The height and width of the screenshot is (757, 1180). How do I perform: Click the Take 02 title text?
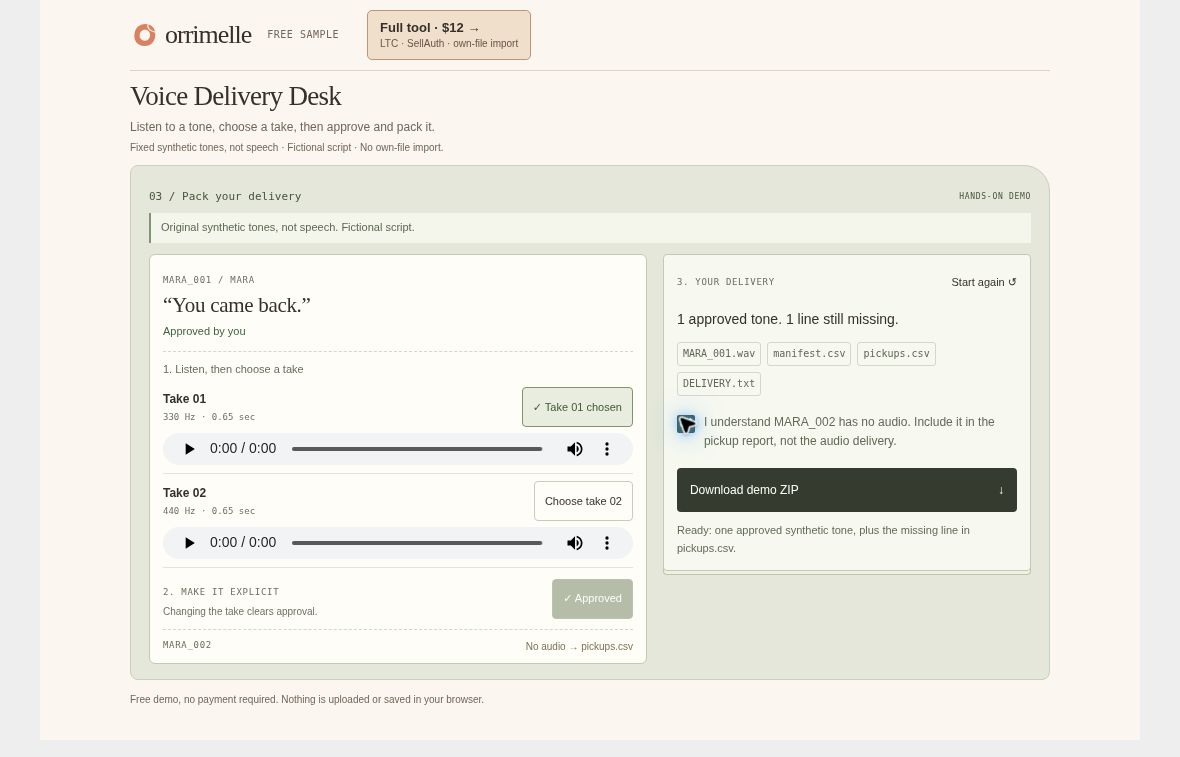pyautogui.click(x=184, y=493)
